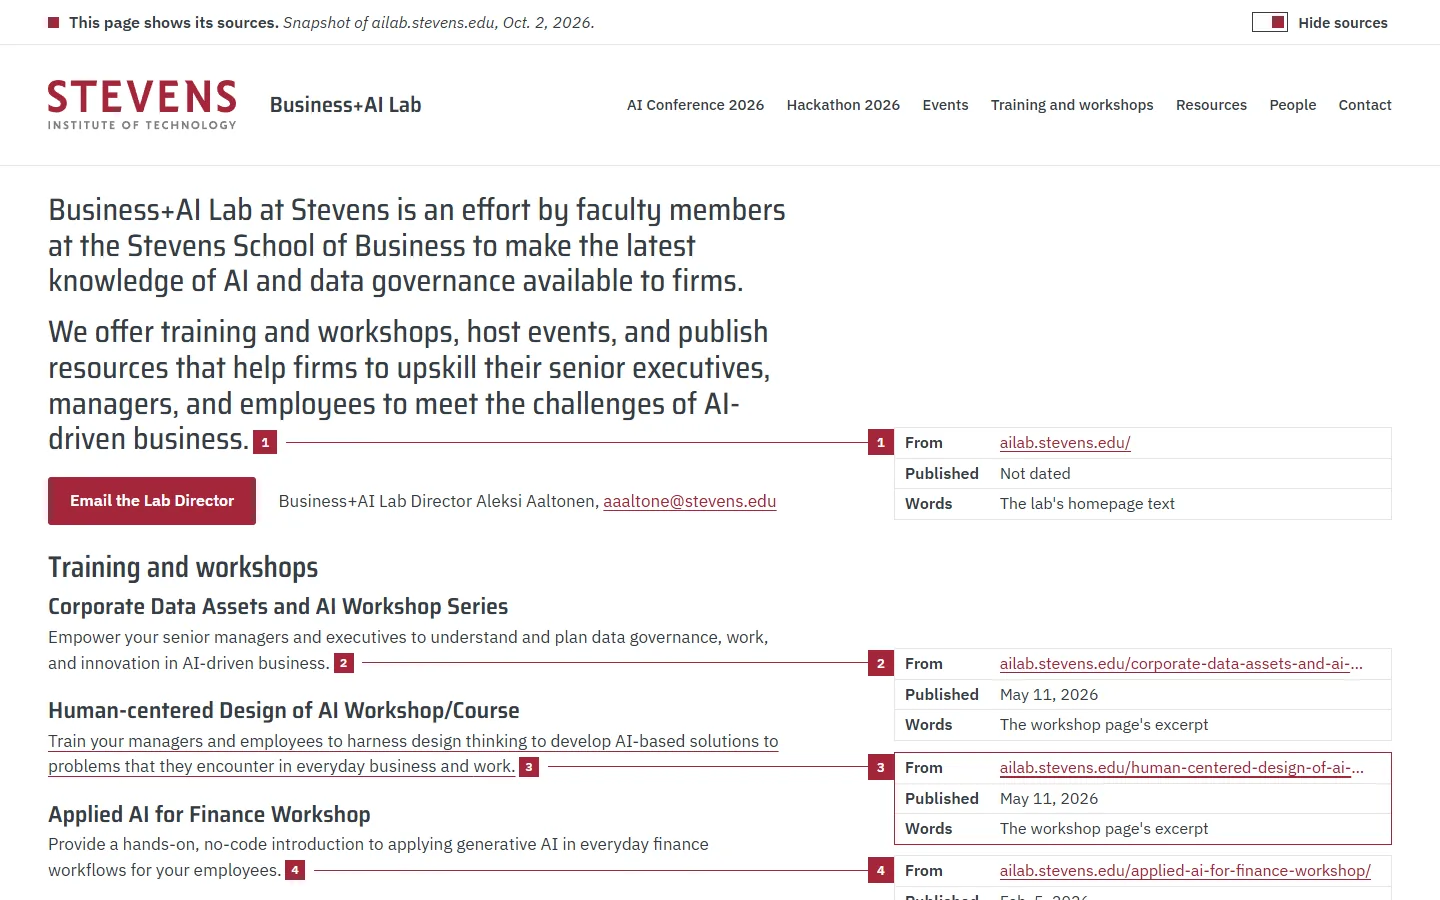This screenshot has width=1440, height=900.
Task: Open the AI Conference 2026 menu item
Action: [695, 105]
